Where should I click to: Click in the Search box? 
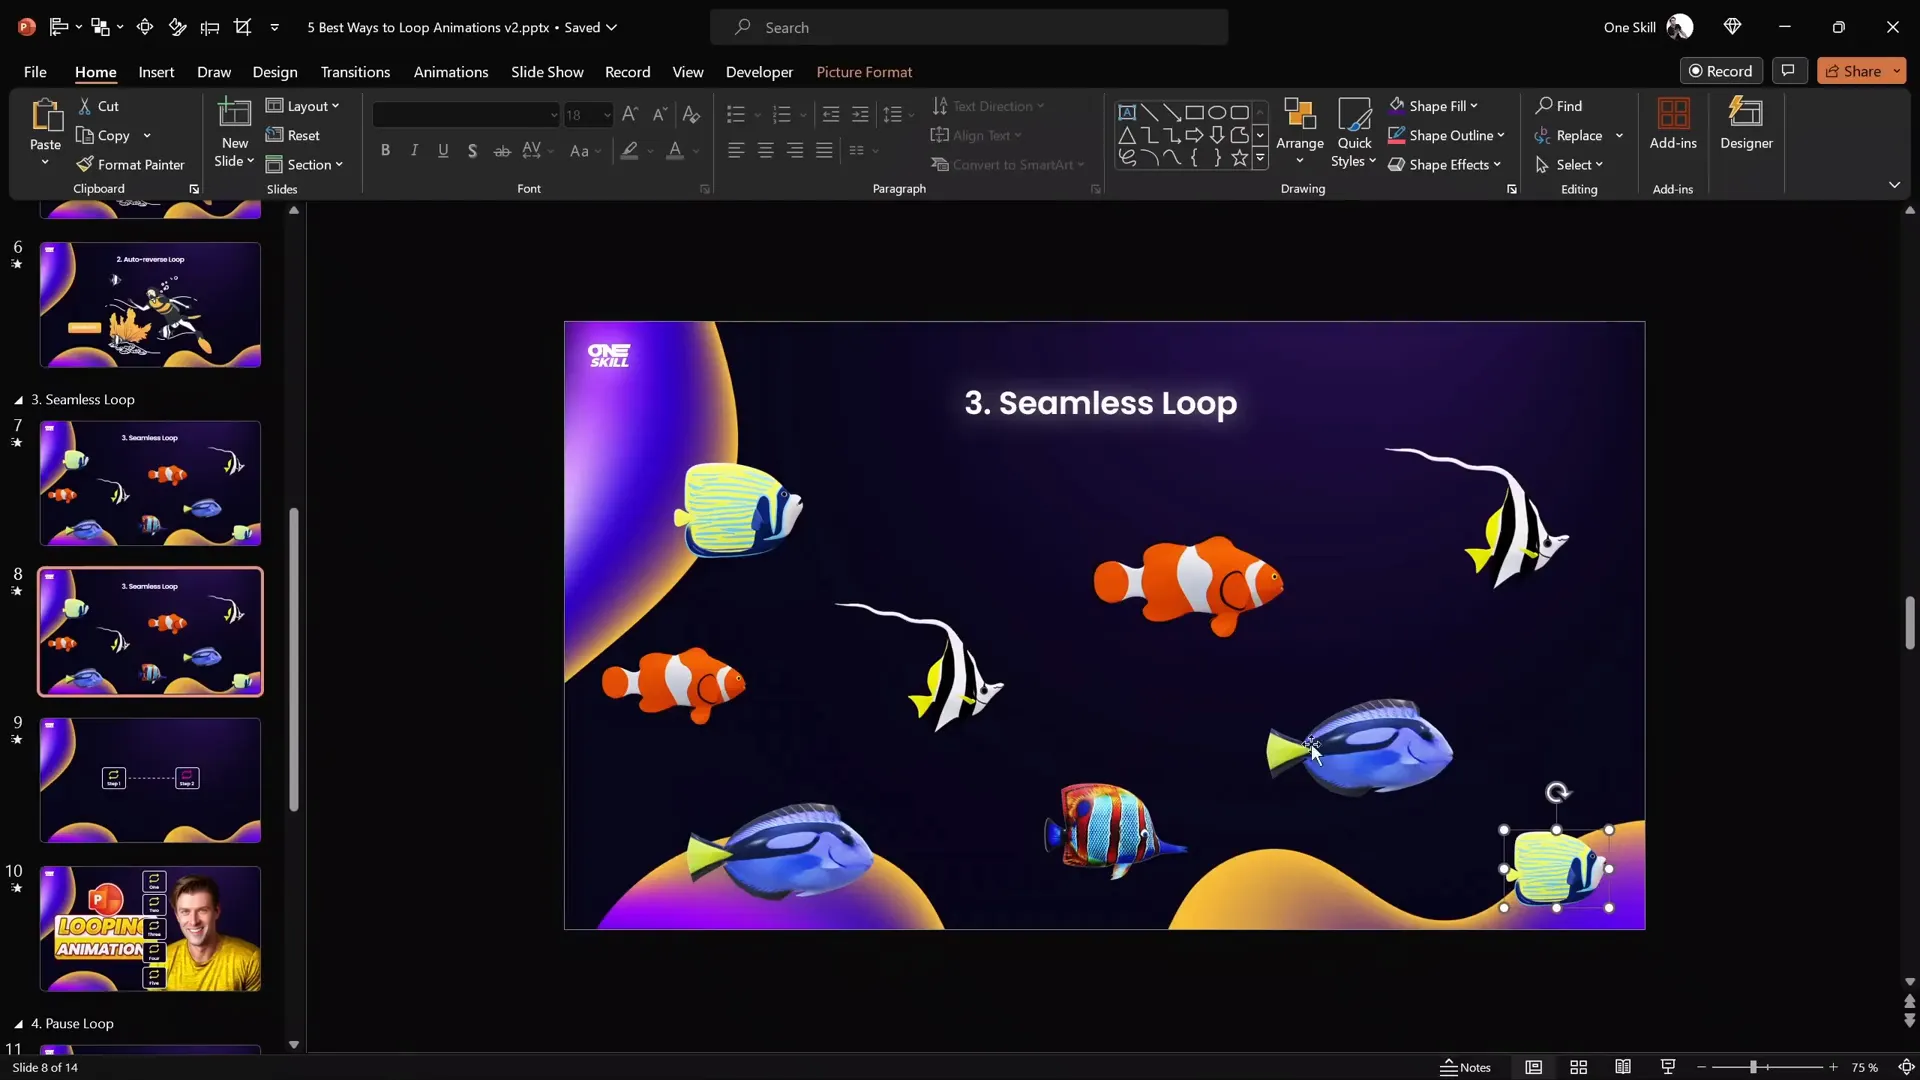click(x=969, y=27)
